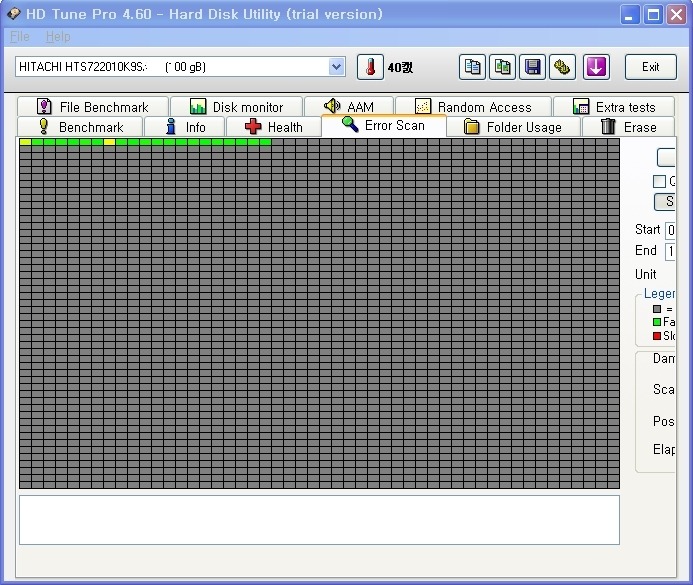Viewport: 693px width, 585px height.
Task: Open the Folder Usage tab
Action: (x=512, y=127)
